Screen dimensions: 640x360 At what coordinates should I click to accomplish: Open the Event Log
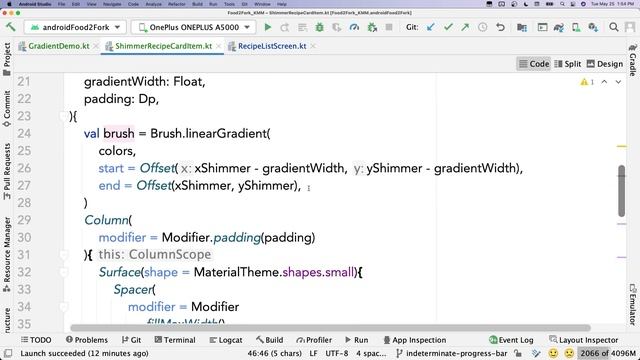pyautogui.click(x=511, y=340)
